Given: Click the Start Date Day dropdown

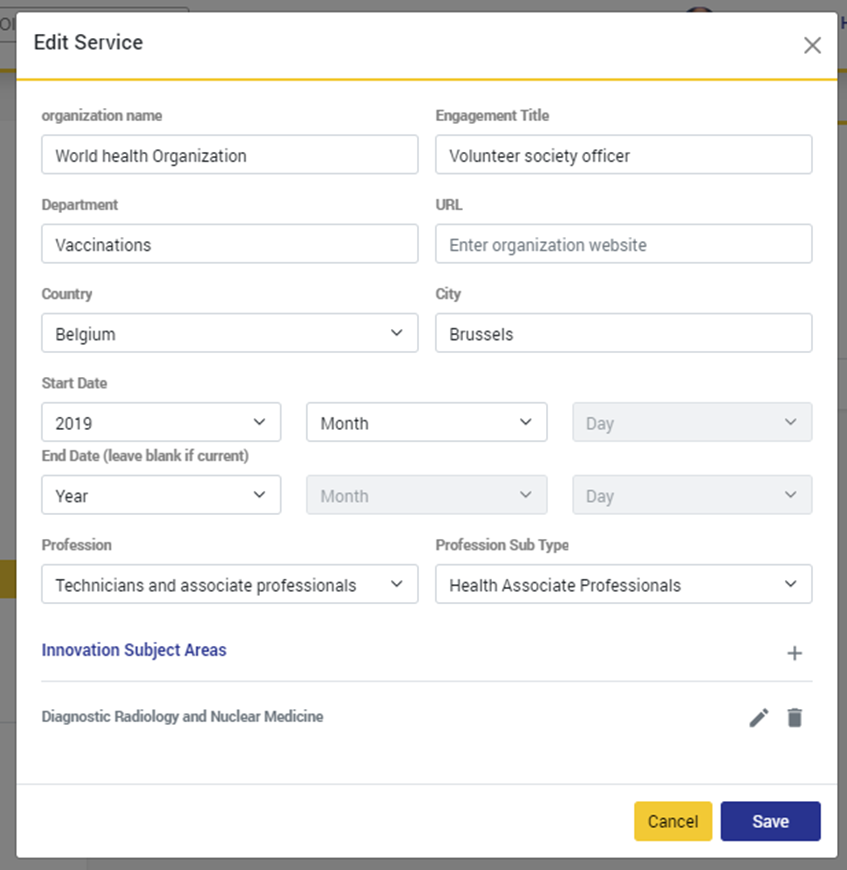Looking at the screenshot, I should [691, 423].
